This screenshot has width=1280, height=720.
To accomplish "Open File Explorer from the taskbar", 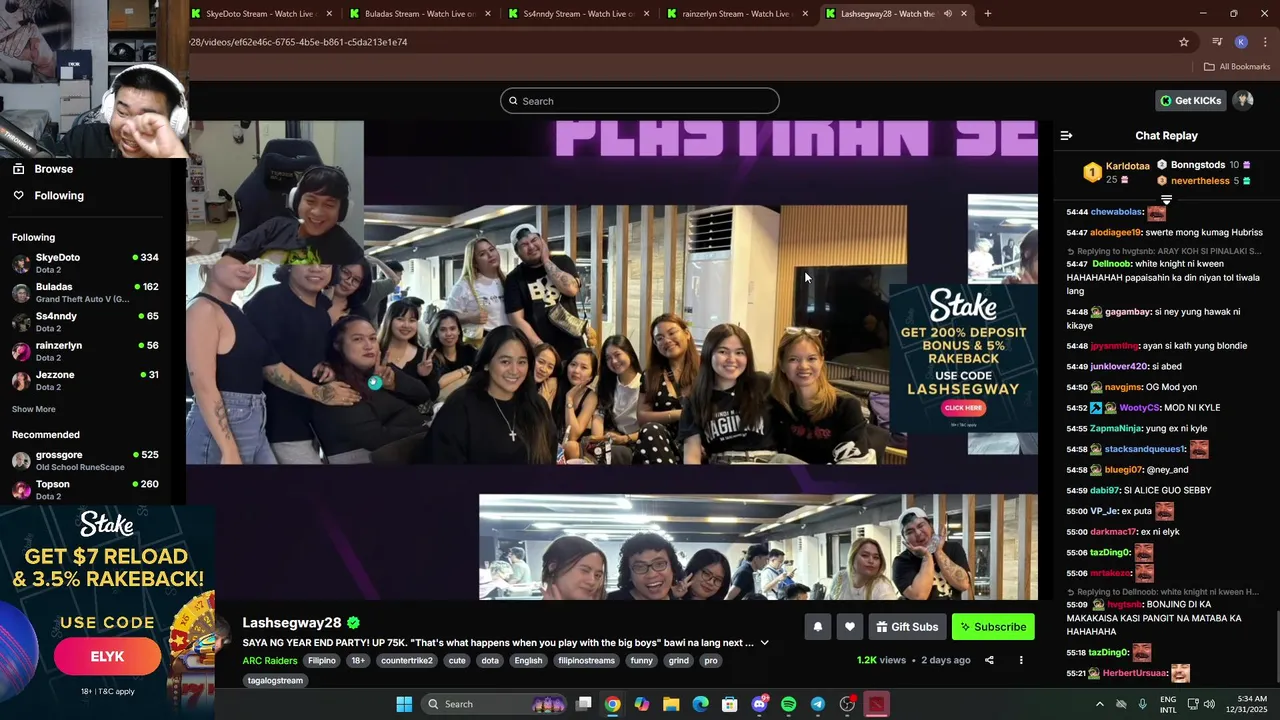I will (671, 704).
